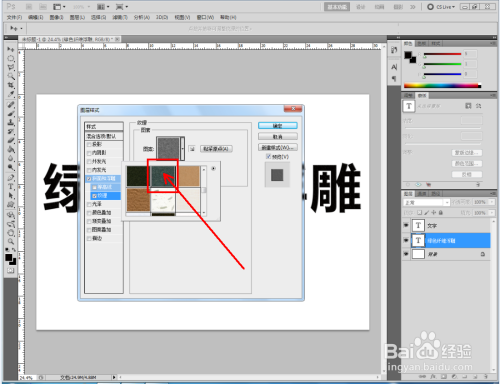Toggle Quick Mask mode at toolbox bottom

pos(11,270)
